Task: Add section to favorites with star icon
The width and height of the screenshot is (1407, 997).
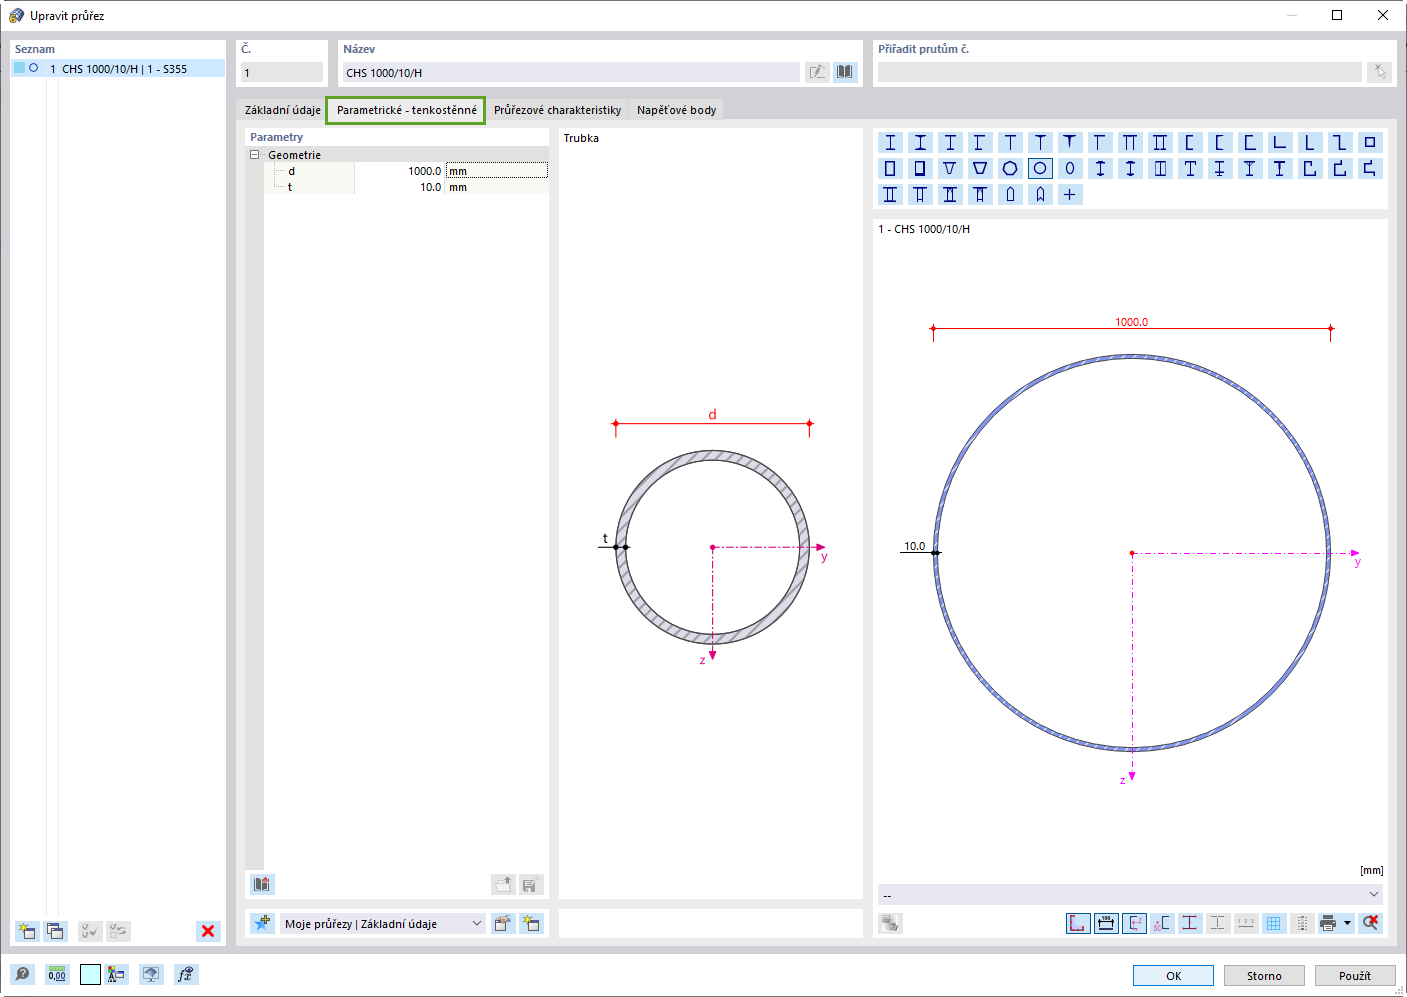Action: [x=262, y=924]
